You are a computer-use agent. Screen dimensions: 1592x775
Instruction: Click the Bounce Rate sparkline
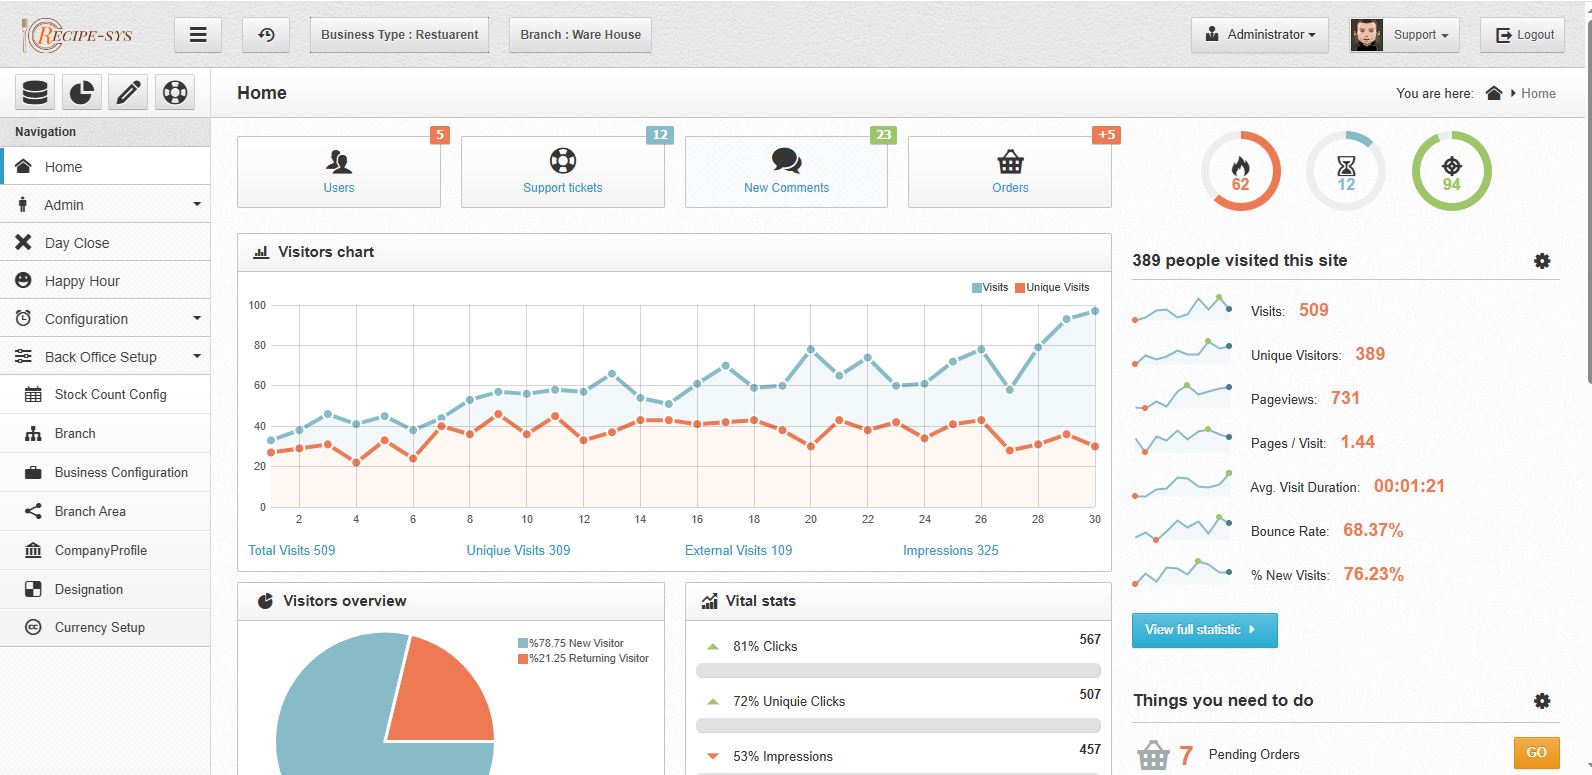point(1182,528)
